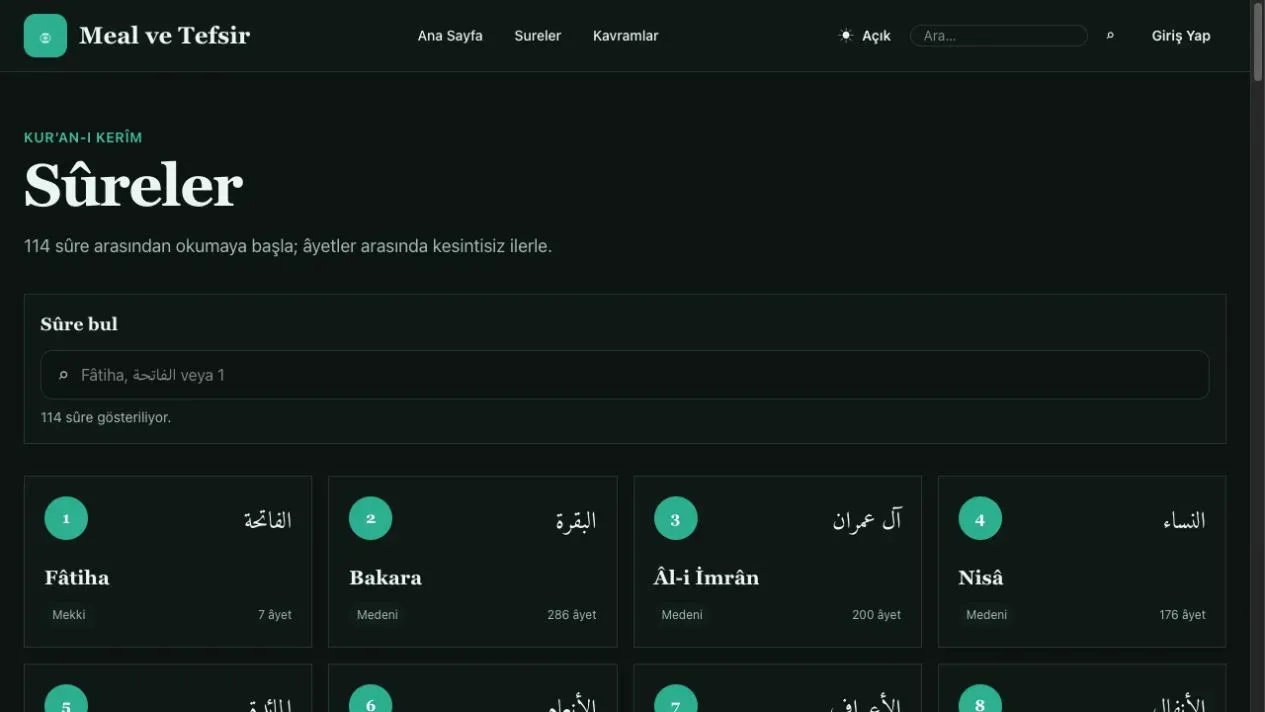Open the Ana Sayfa menu item
The height and width of the screenshot is (712, 1265).
pyautogui.click(x=450, y=36)
